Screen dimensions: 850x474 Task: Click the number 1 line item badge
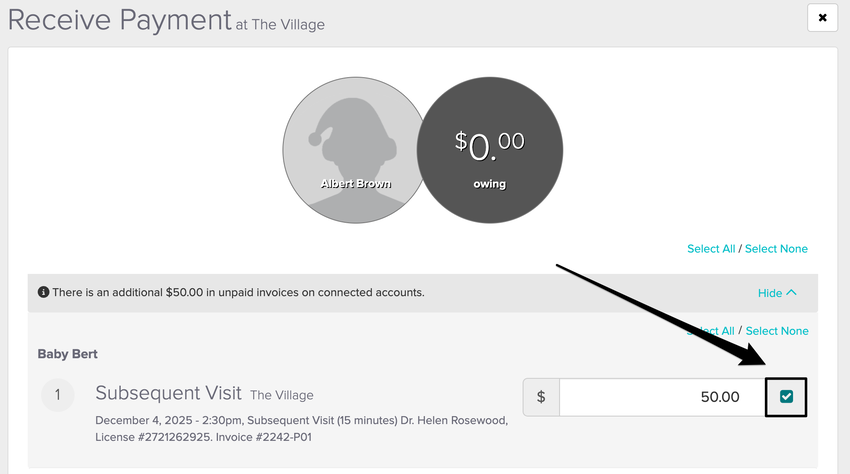click(x=57, y=395)
